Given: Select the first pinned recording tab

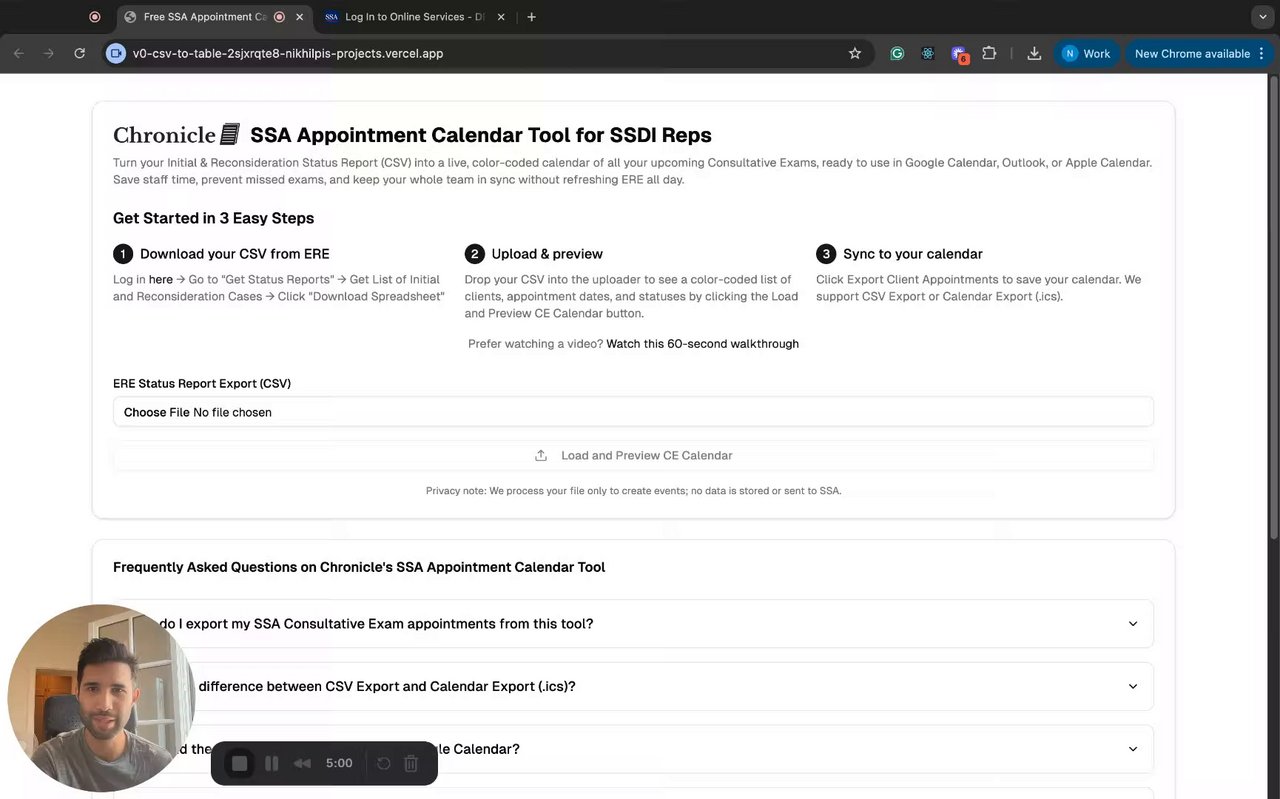Looking at the screenshot, I should click(95, 17).
